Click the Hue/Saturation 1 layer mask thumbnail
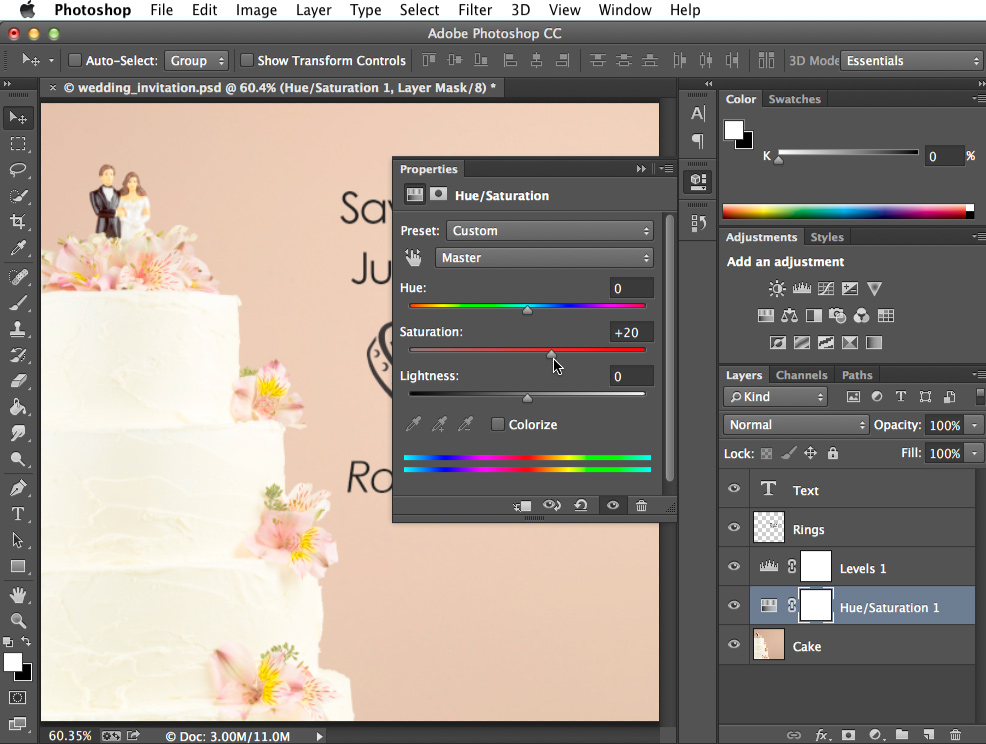Viewport: 986px width, 744px height. [816, 606]
